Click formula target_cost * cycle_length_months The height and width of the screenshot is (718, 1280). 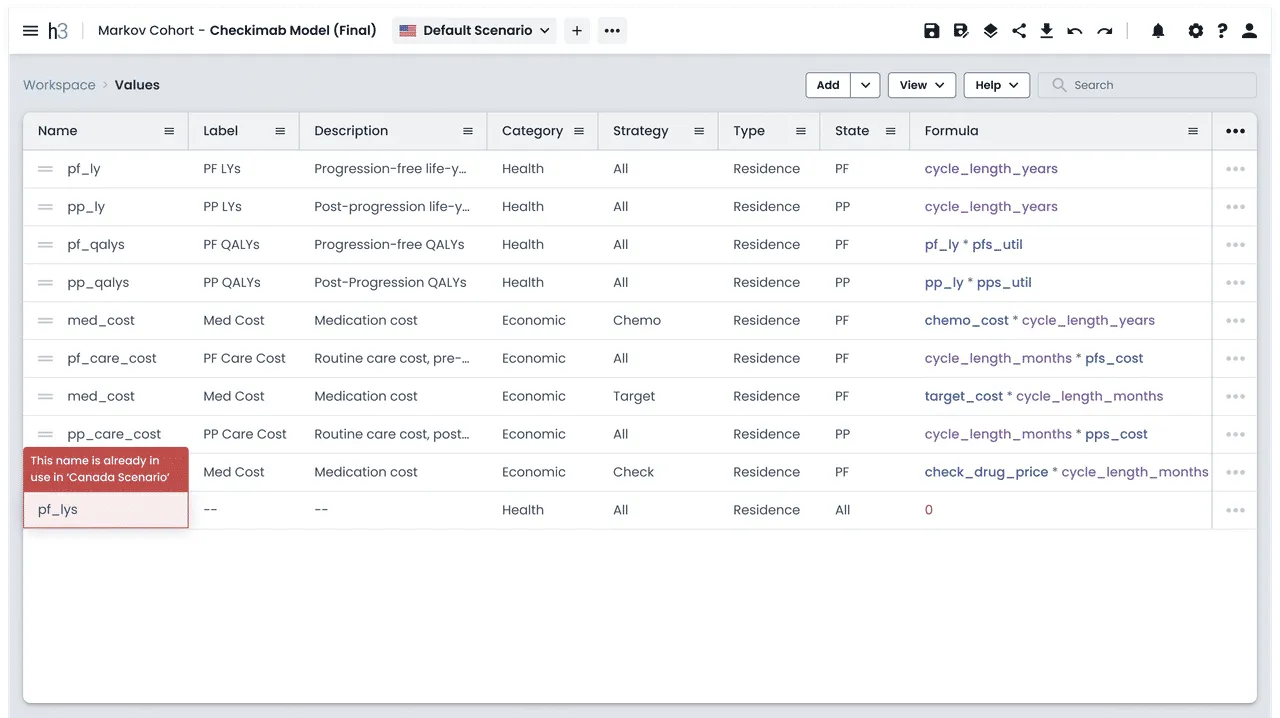pyautogui.click(x=1044, y=397)
